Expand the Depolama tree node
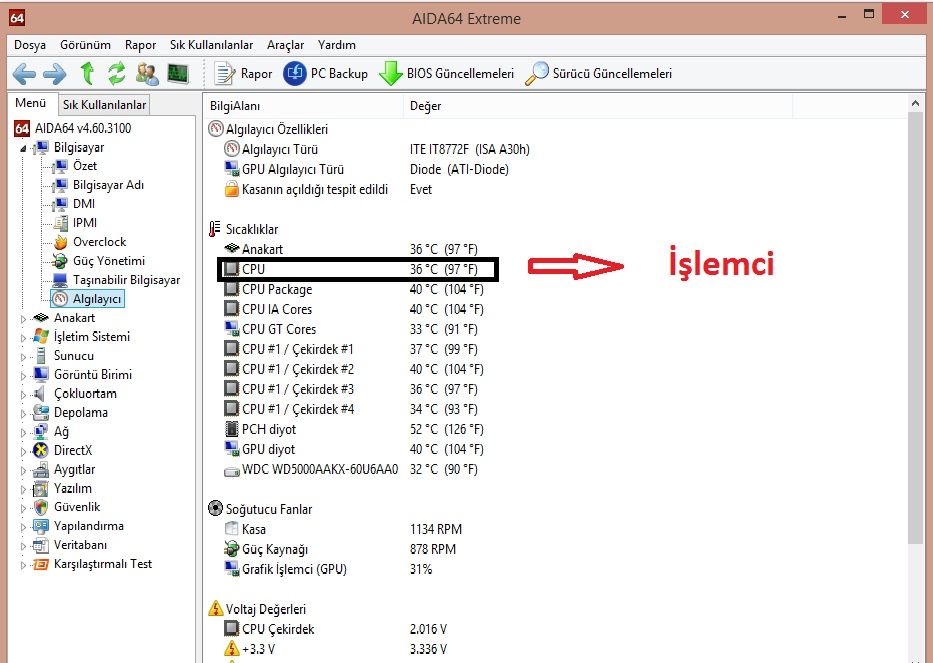 click(x=23, y=414)
